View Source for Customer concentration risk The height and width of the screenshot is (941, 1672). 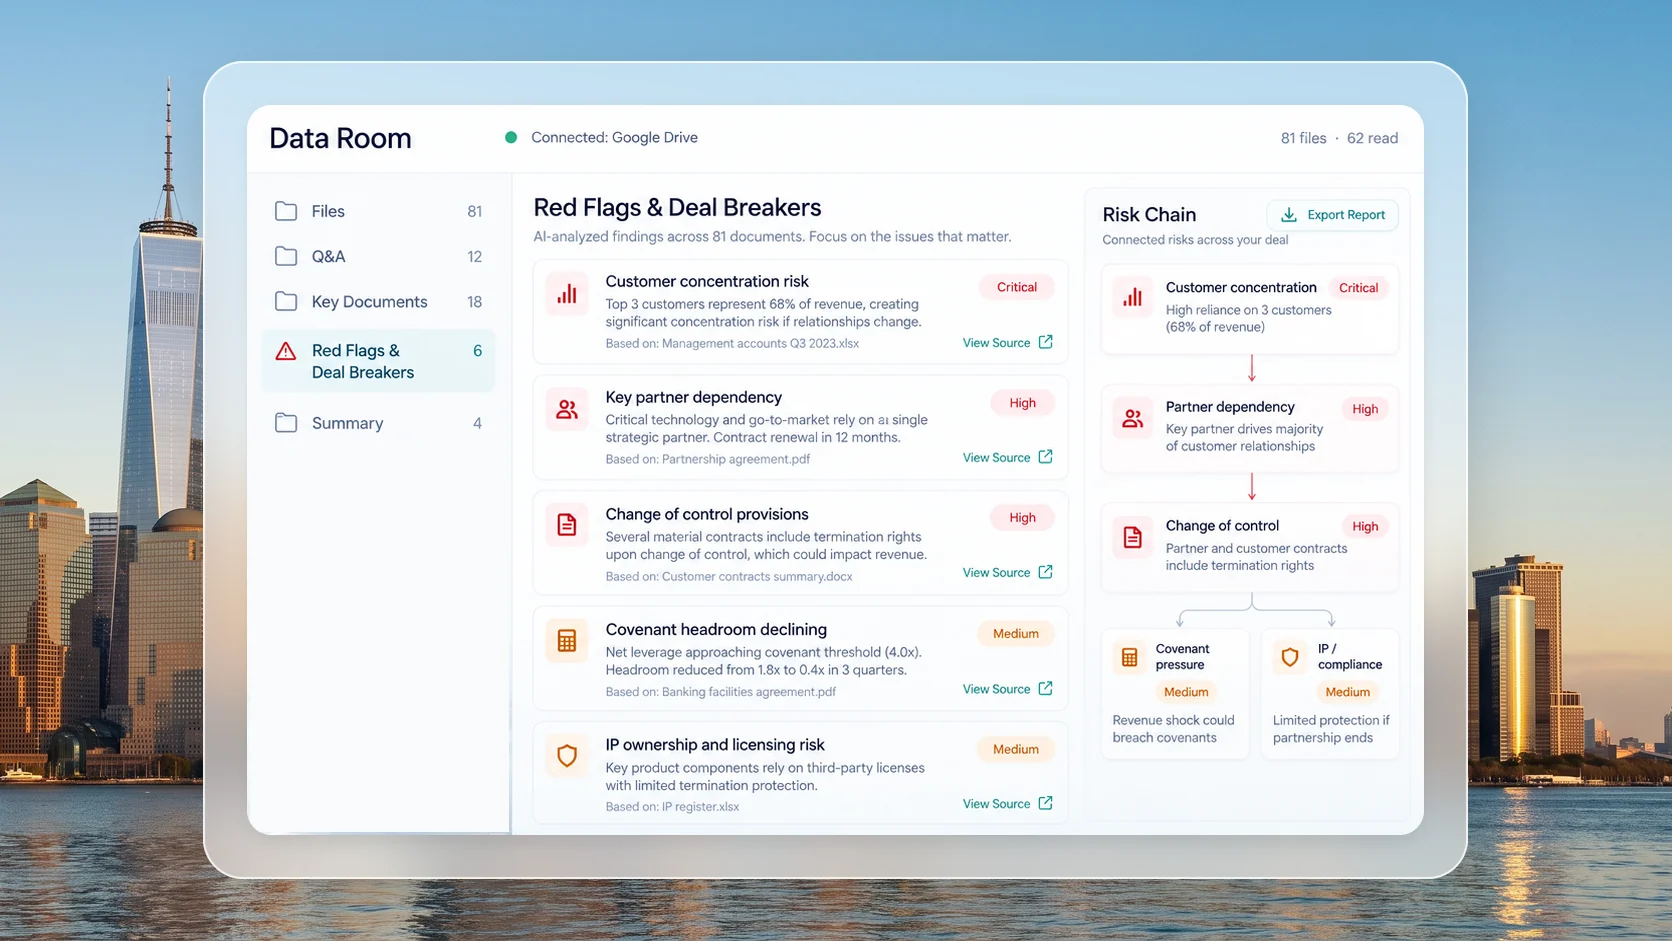[1008, 343]
